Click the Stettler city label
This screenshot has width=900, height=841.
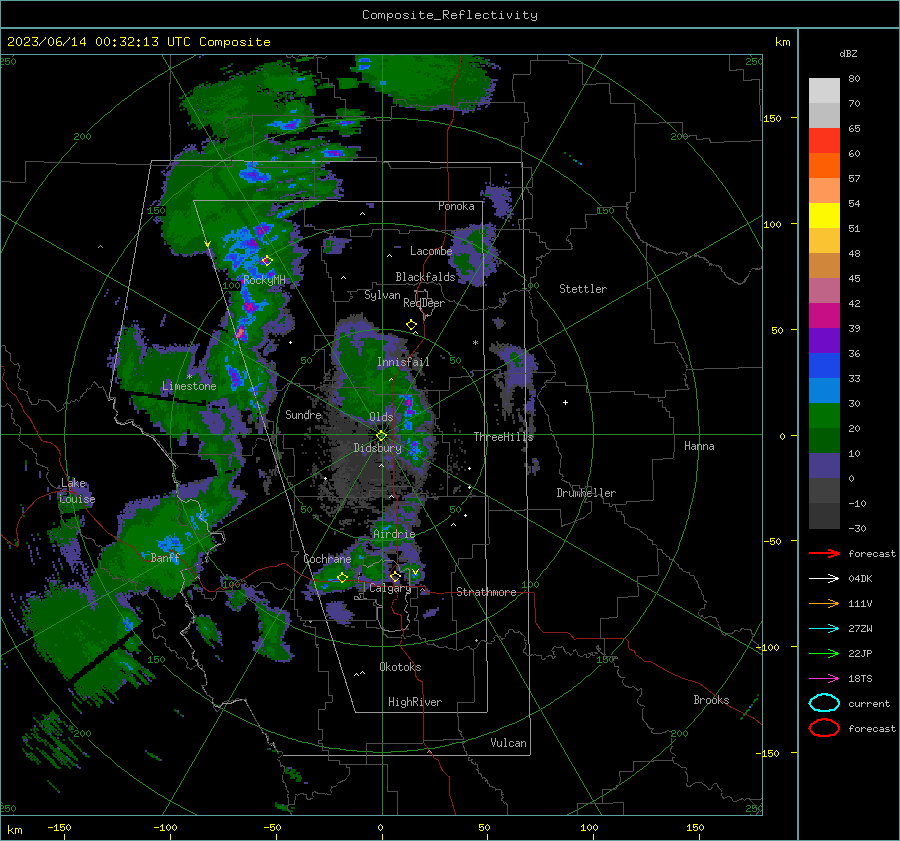pyautogui.click(x=583, y=289)
